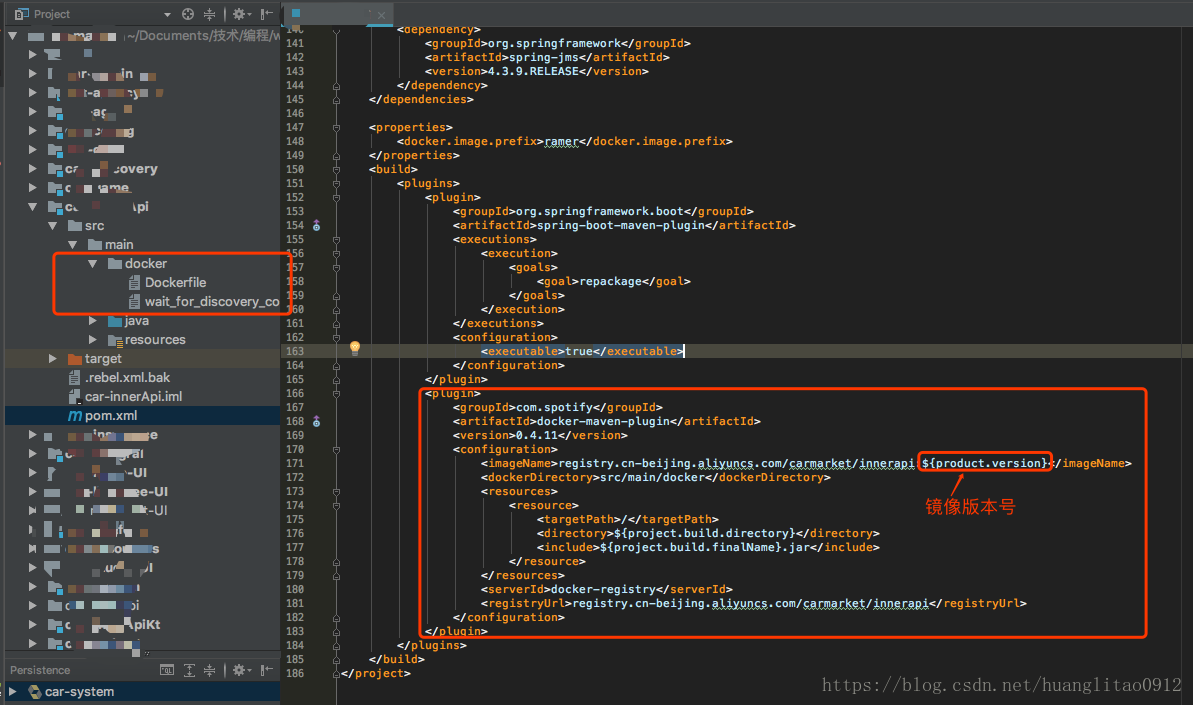Collapse the project root node arrow
The width and height of the screenshot is (1193, 705).
click(12, 36)
